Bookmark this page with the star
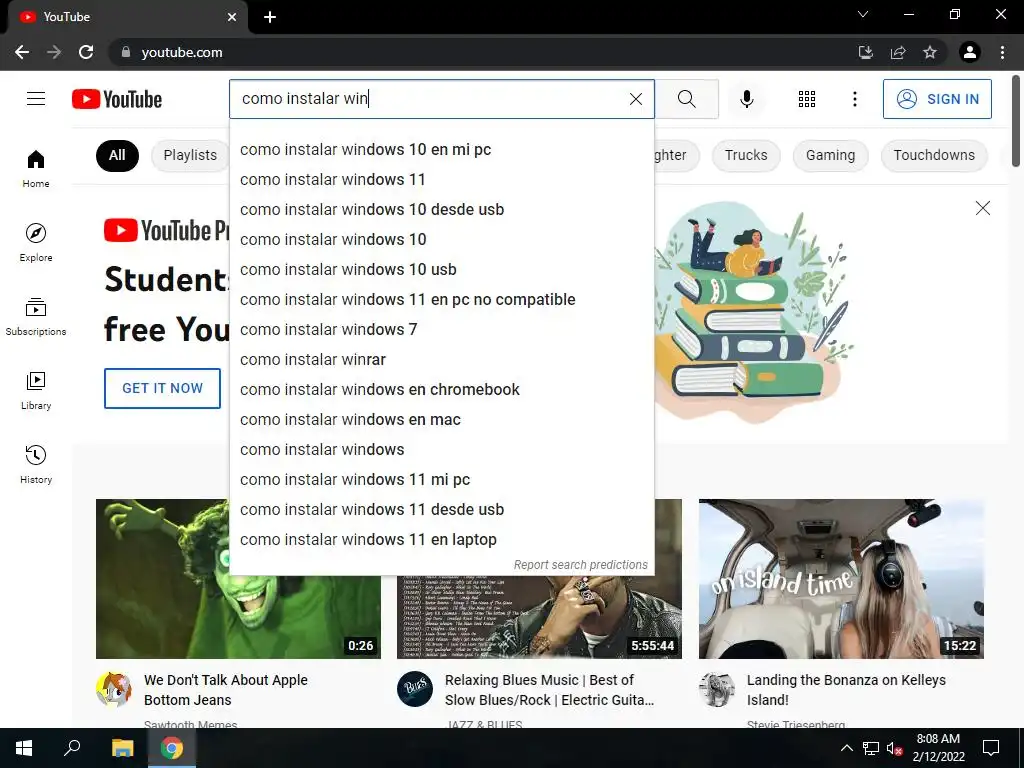The width and height of the screenshot is (1024, 768). tap(930, 52)
